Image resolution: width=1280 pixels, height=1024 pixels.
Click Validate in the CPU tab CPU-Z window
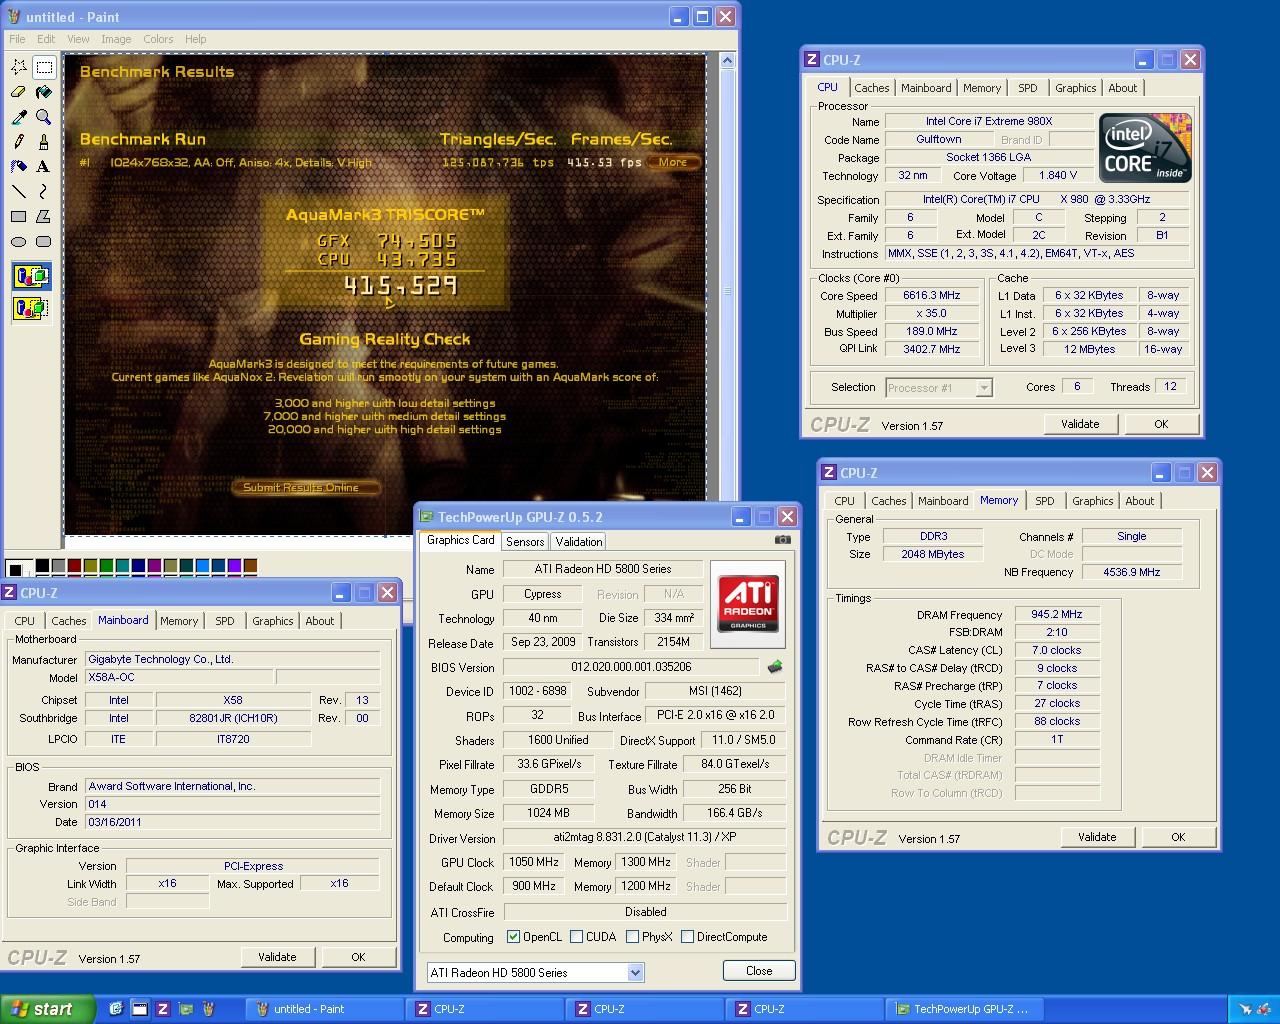1080,424
